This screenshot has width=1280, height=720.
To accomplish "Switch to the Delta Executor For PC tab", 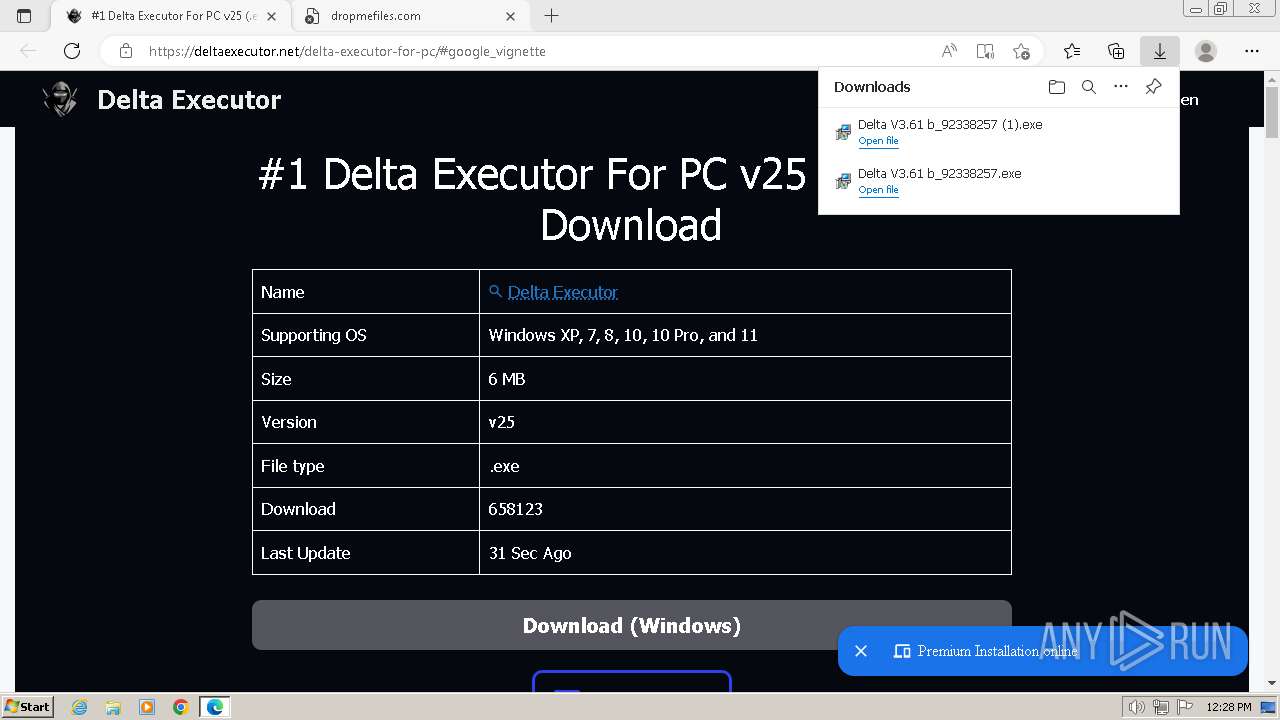I will tap(172, 16).
